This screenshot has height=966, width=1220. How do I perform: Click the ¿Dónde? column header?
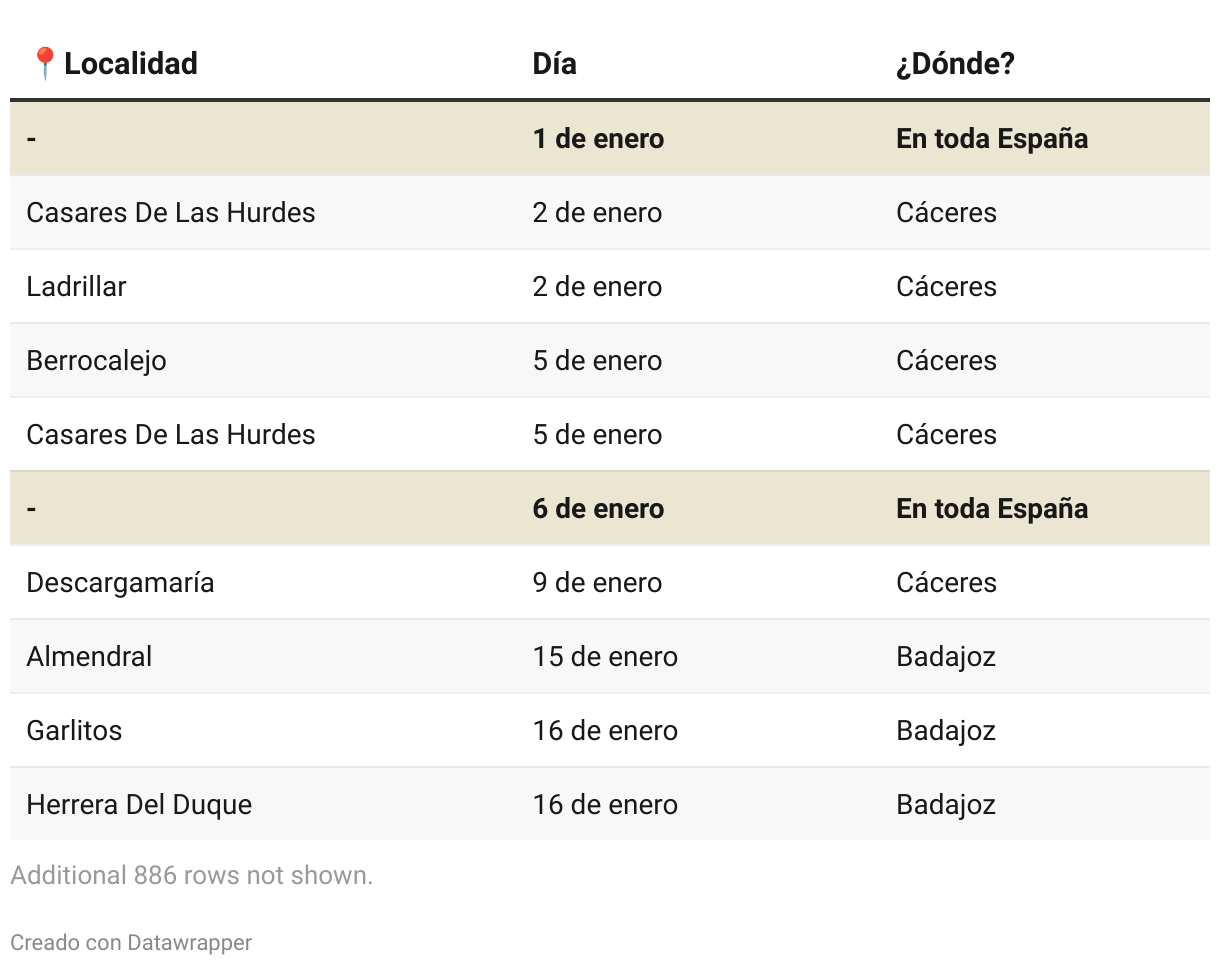[x=955, y=64]
